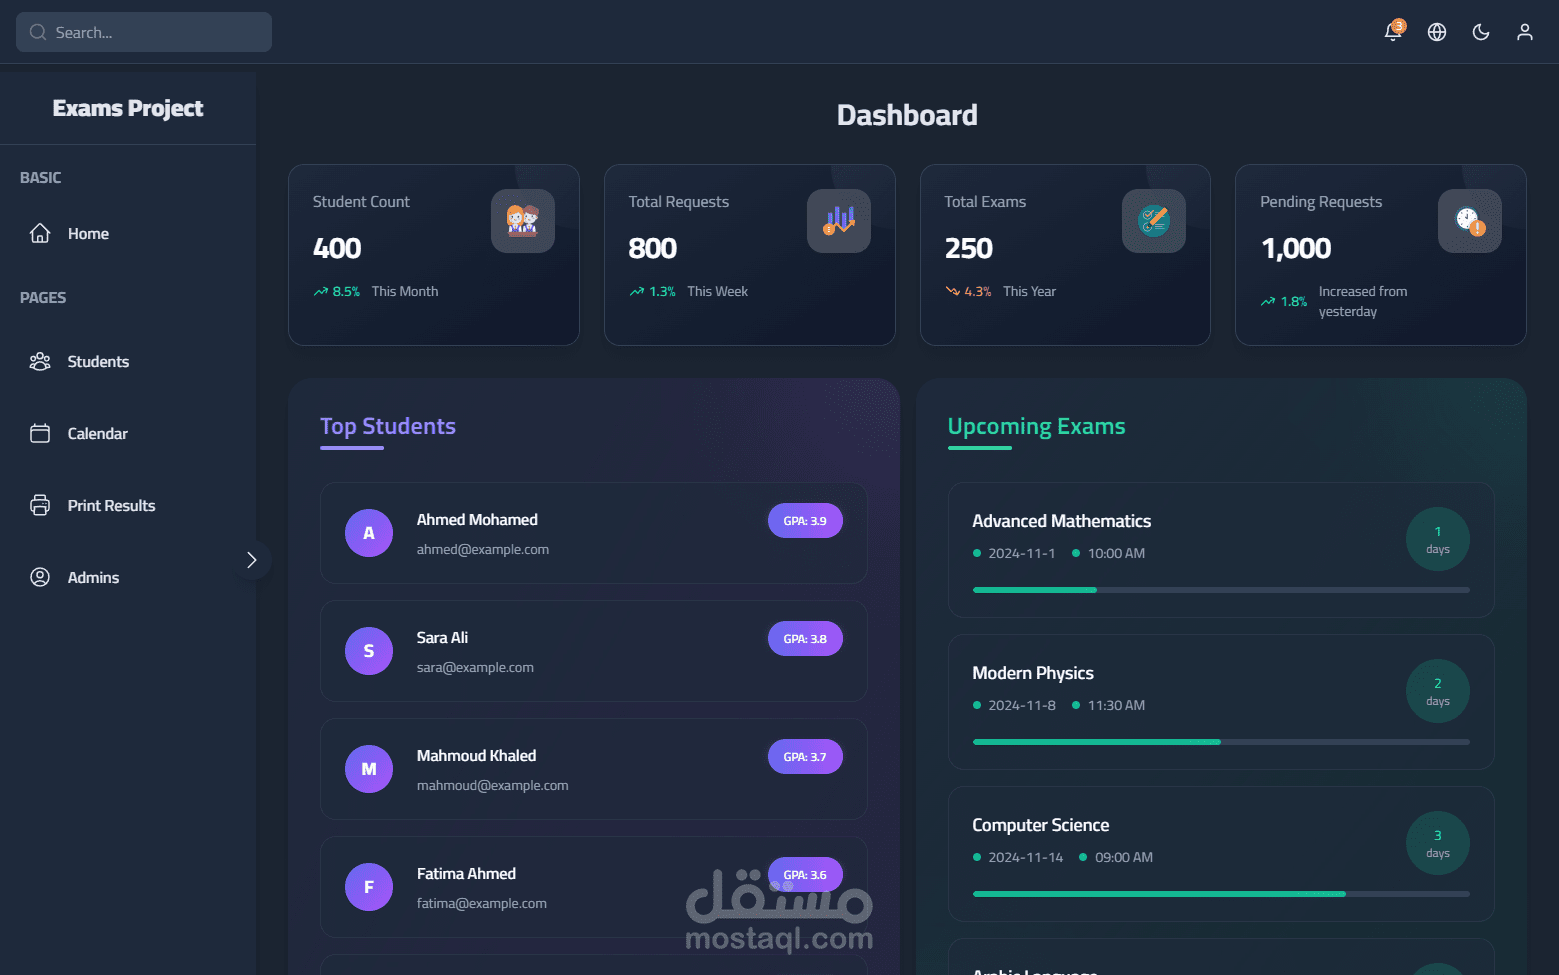Viewport: 1559px width, 975px height.
Task: Click the Top Students heading
Action: (388, 426)
